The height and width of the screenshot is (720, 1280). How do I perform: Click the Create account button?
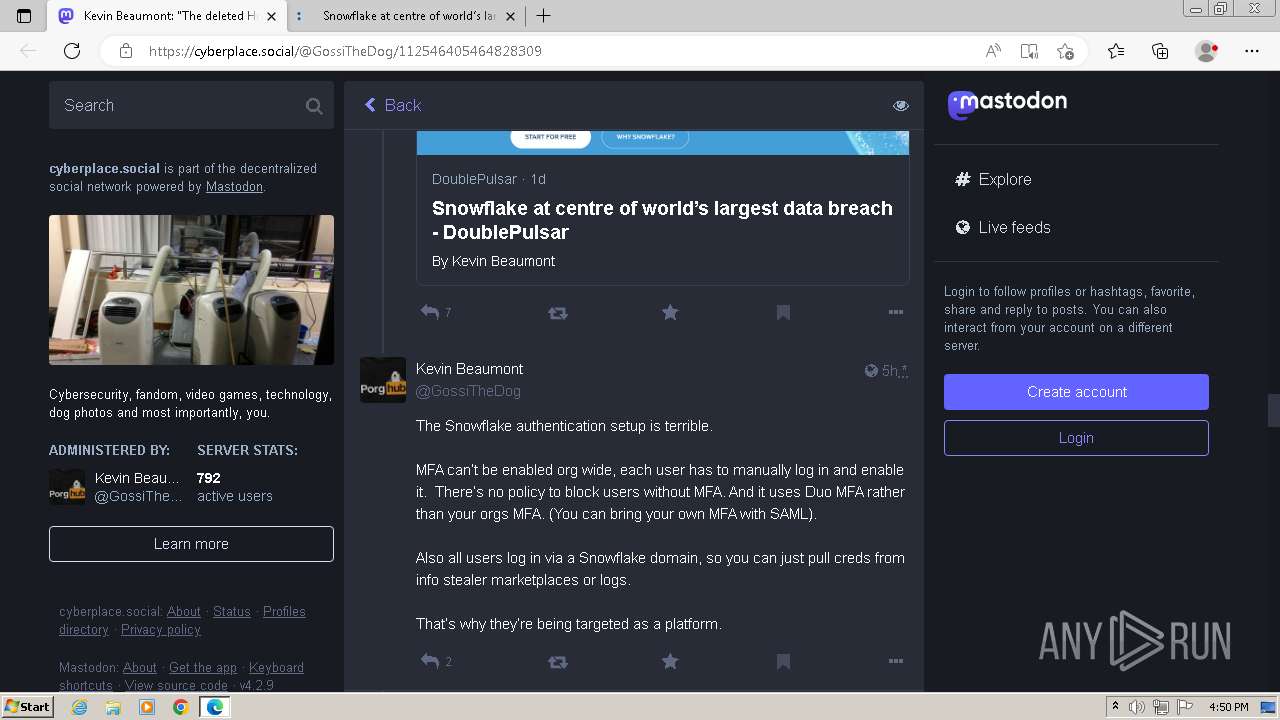coord(1076,392)
